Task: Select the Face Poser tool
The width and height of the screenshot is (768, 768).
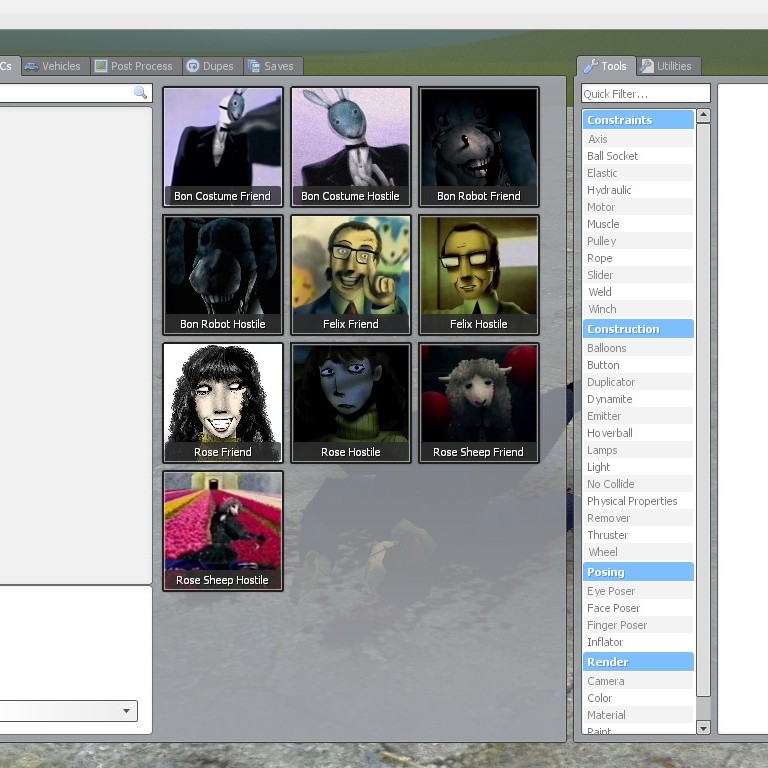Action: tap(638, 608)
